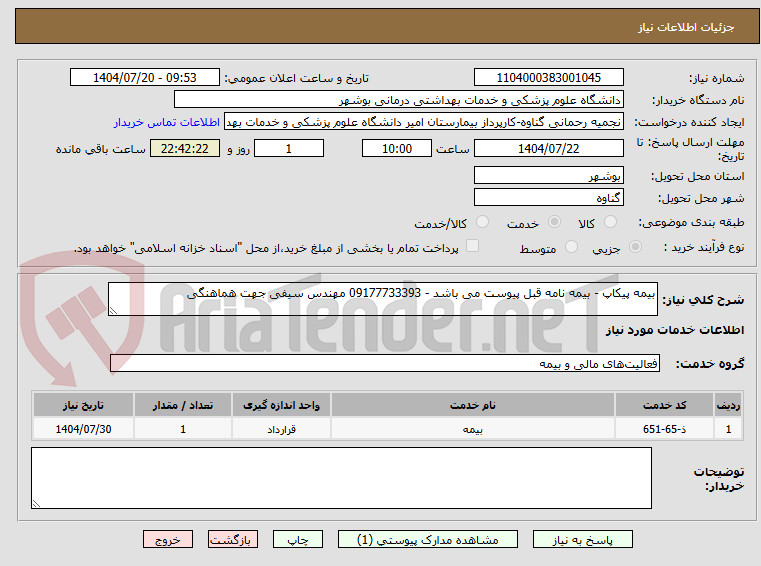Click the resize handle of description text area
The width and height of the screenshot is (761, 566).
point(113,311)
